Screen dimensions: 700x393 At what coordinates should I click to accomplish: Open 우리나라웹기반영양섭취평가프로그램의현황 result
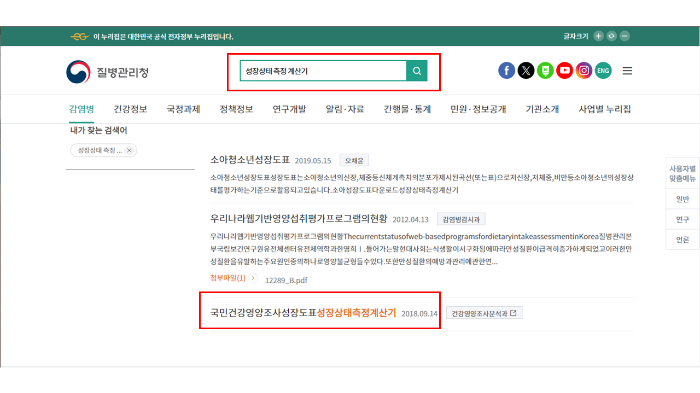coord(299,218)
